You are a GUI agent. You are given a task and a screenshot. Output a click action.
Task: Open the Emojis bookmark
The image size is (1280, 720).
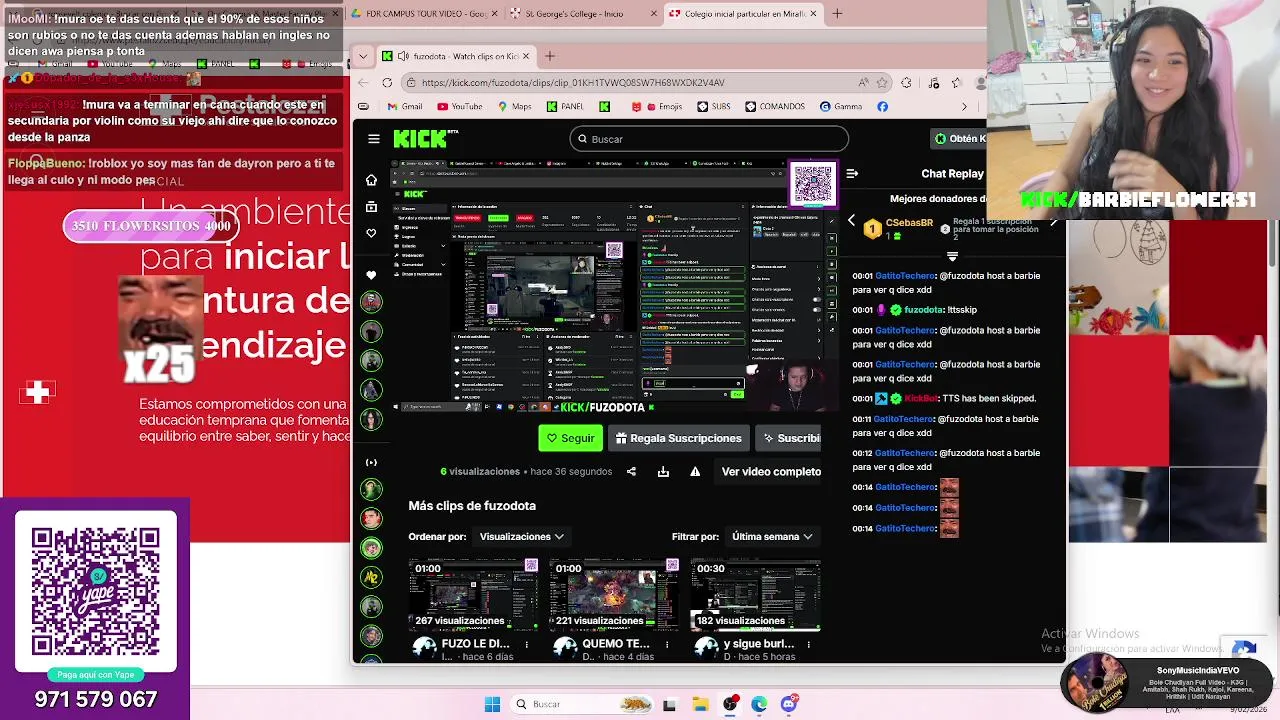coord(657,106)
